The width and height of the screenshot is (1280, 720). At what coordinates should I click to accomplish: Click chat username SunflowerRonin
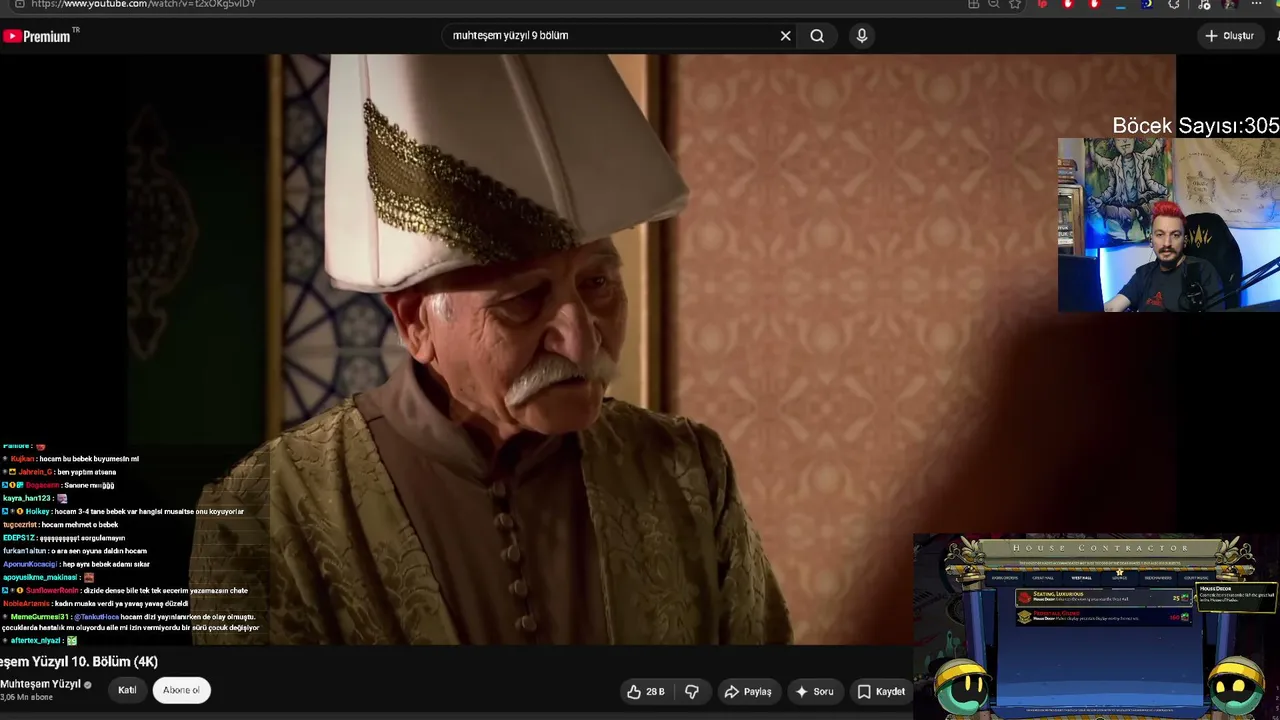coord(52,590)
